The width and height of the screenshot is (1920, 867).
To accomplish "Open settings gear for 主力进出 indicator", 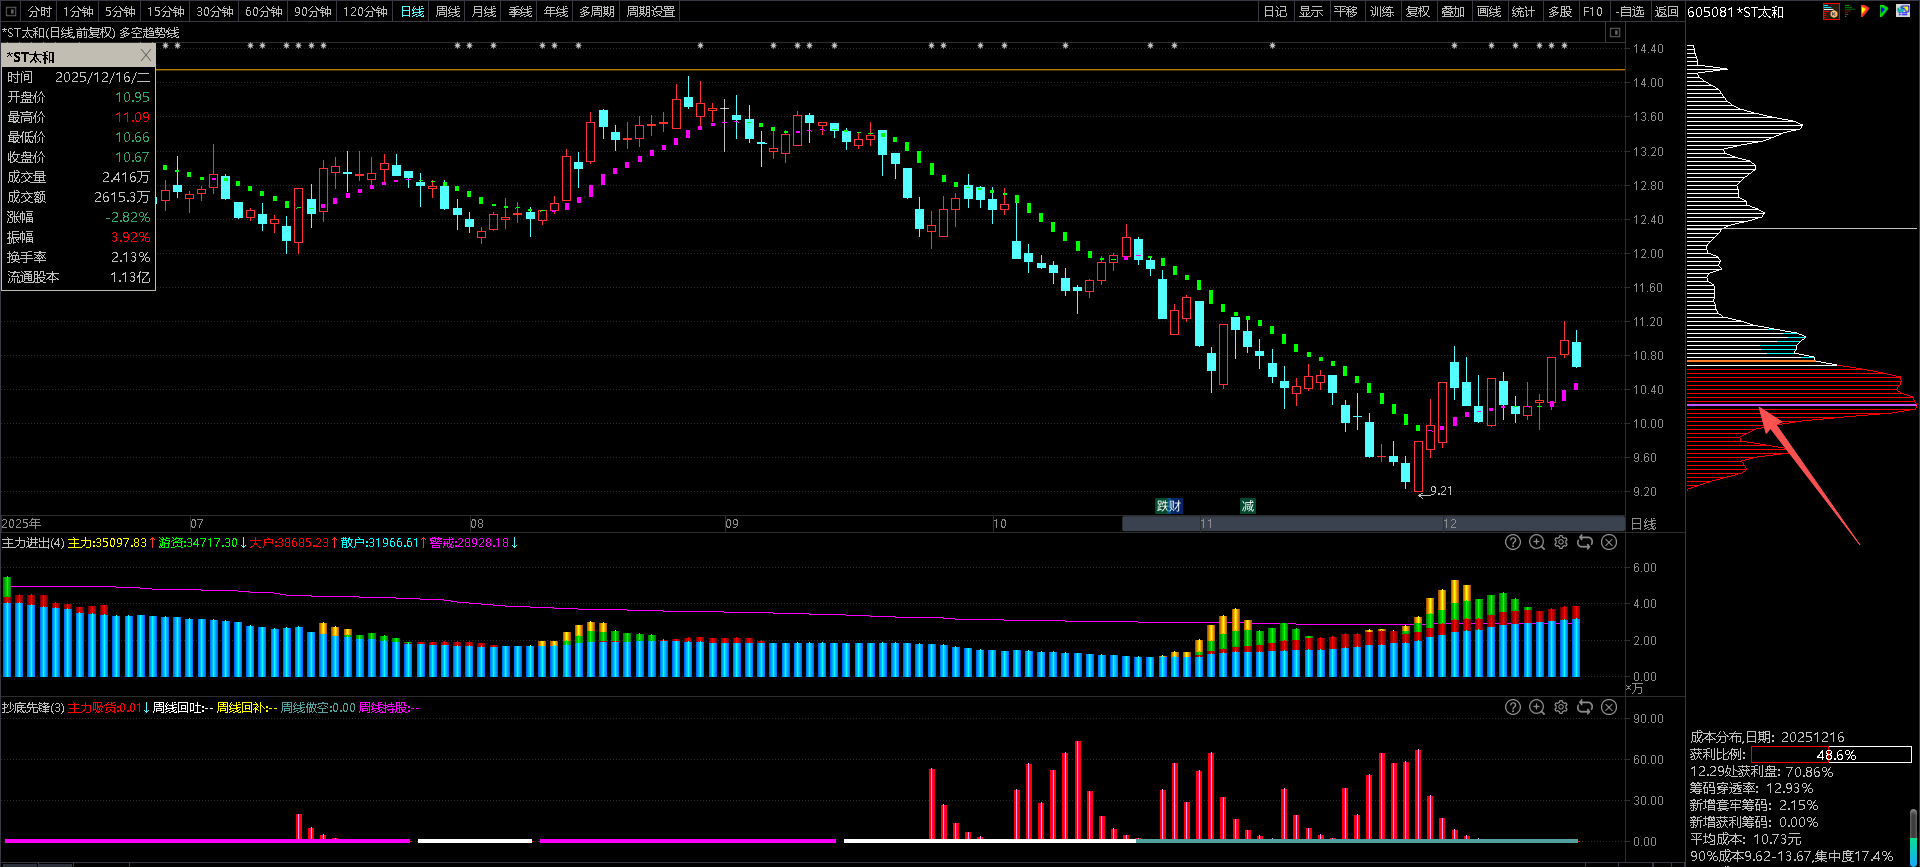I will click(x=1561, y=542).
